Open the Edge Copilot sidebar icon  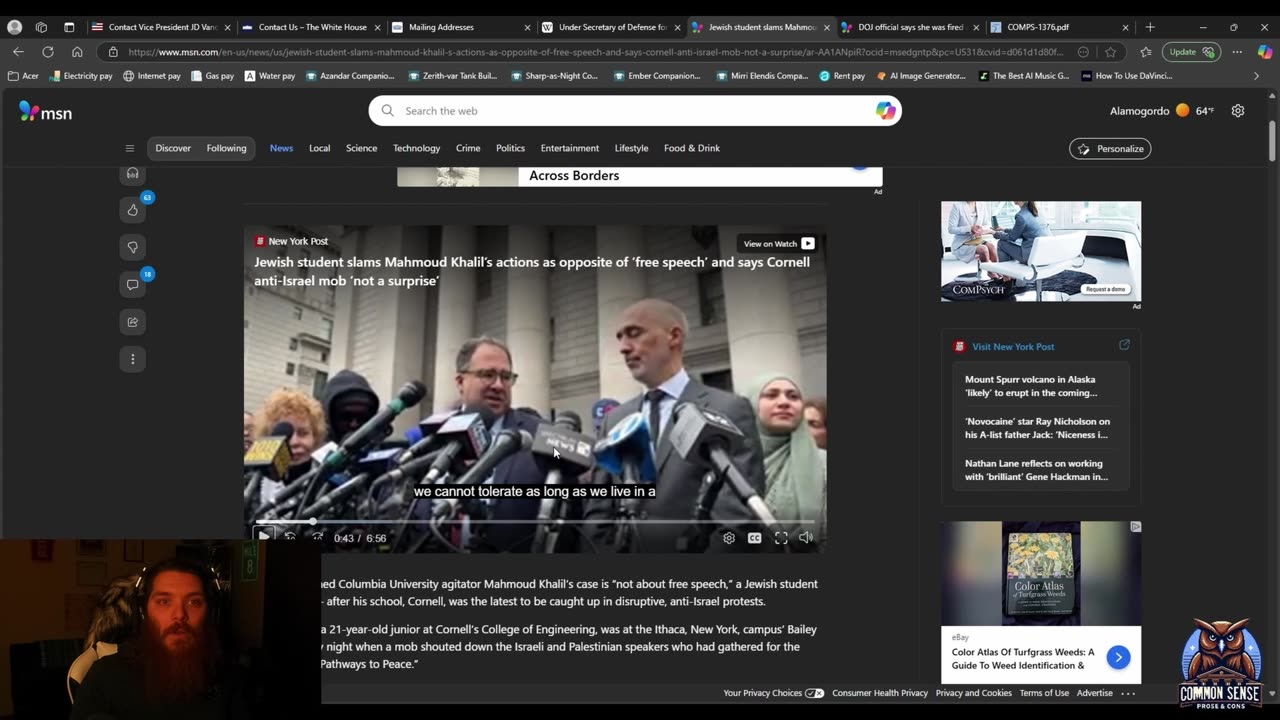pos(1264,52)
